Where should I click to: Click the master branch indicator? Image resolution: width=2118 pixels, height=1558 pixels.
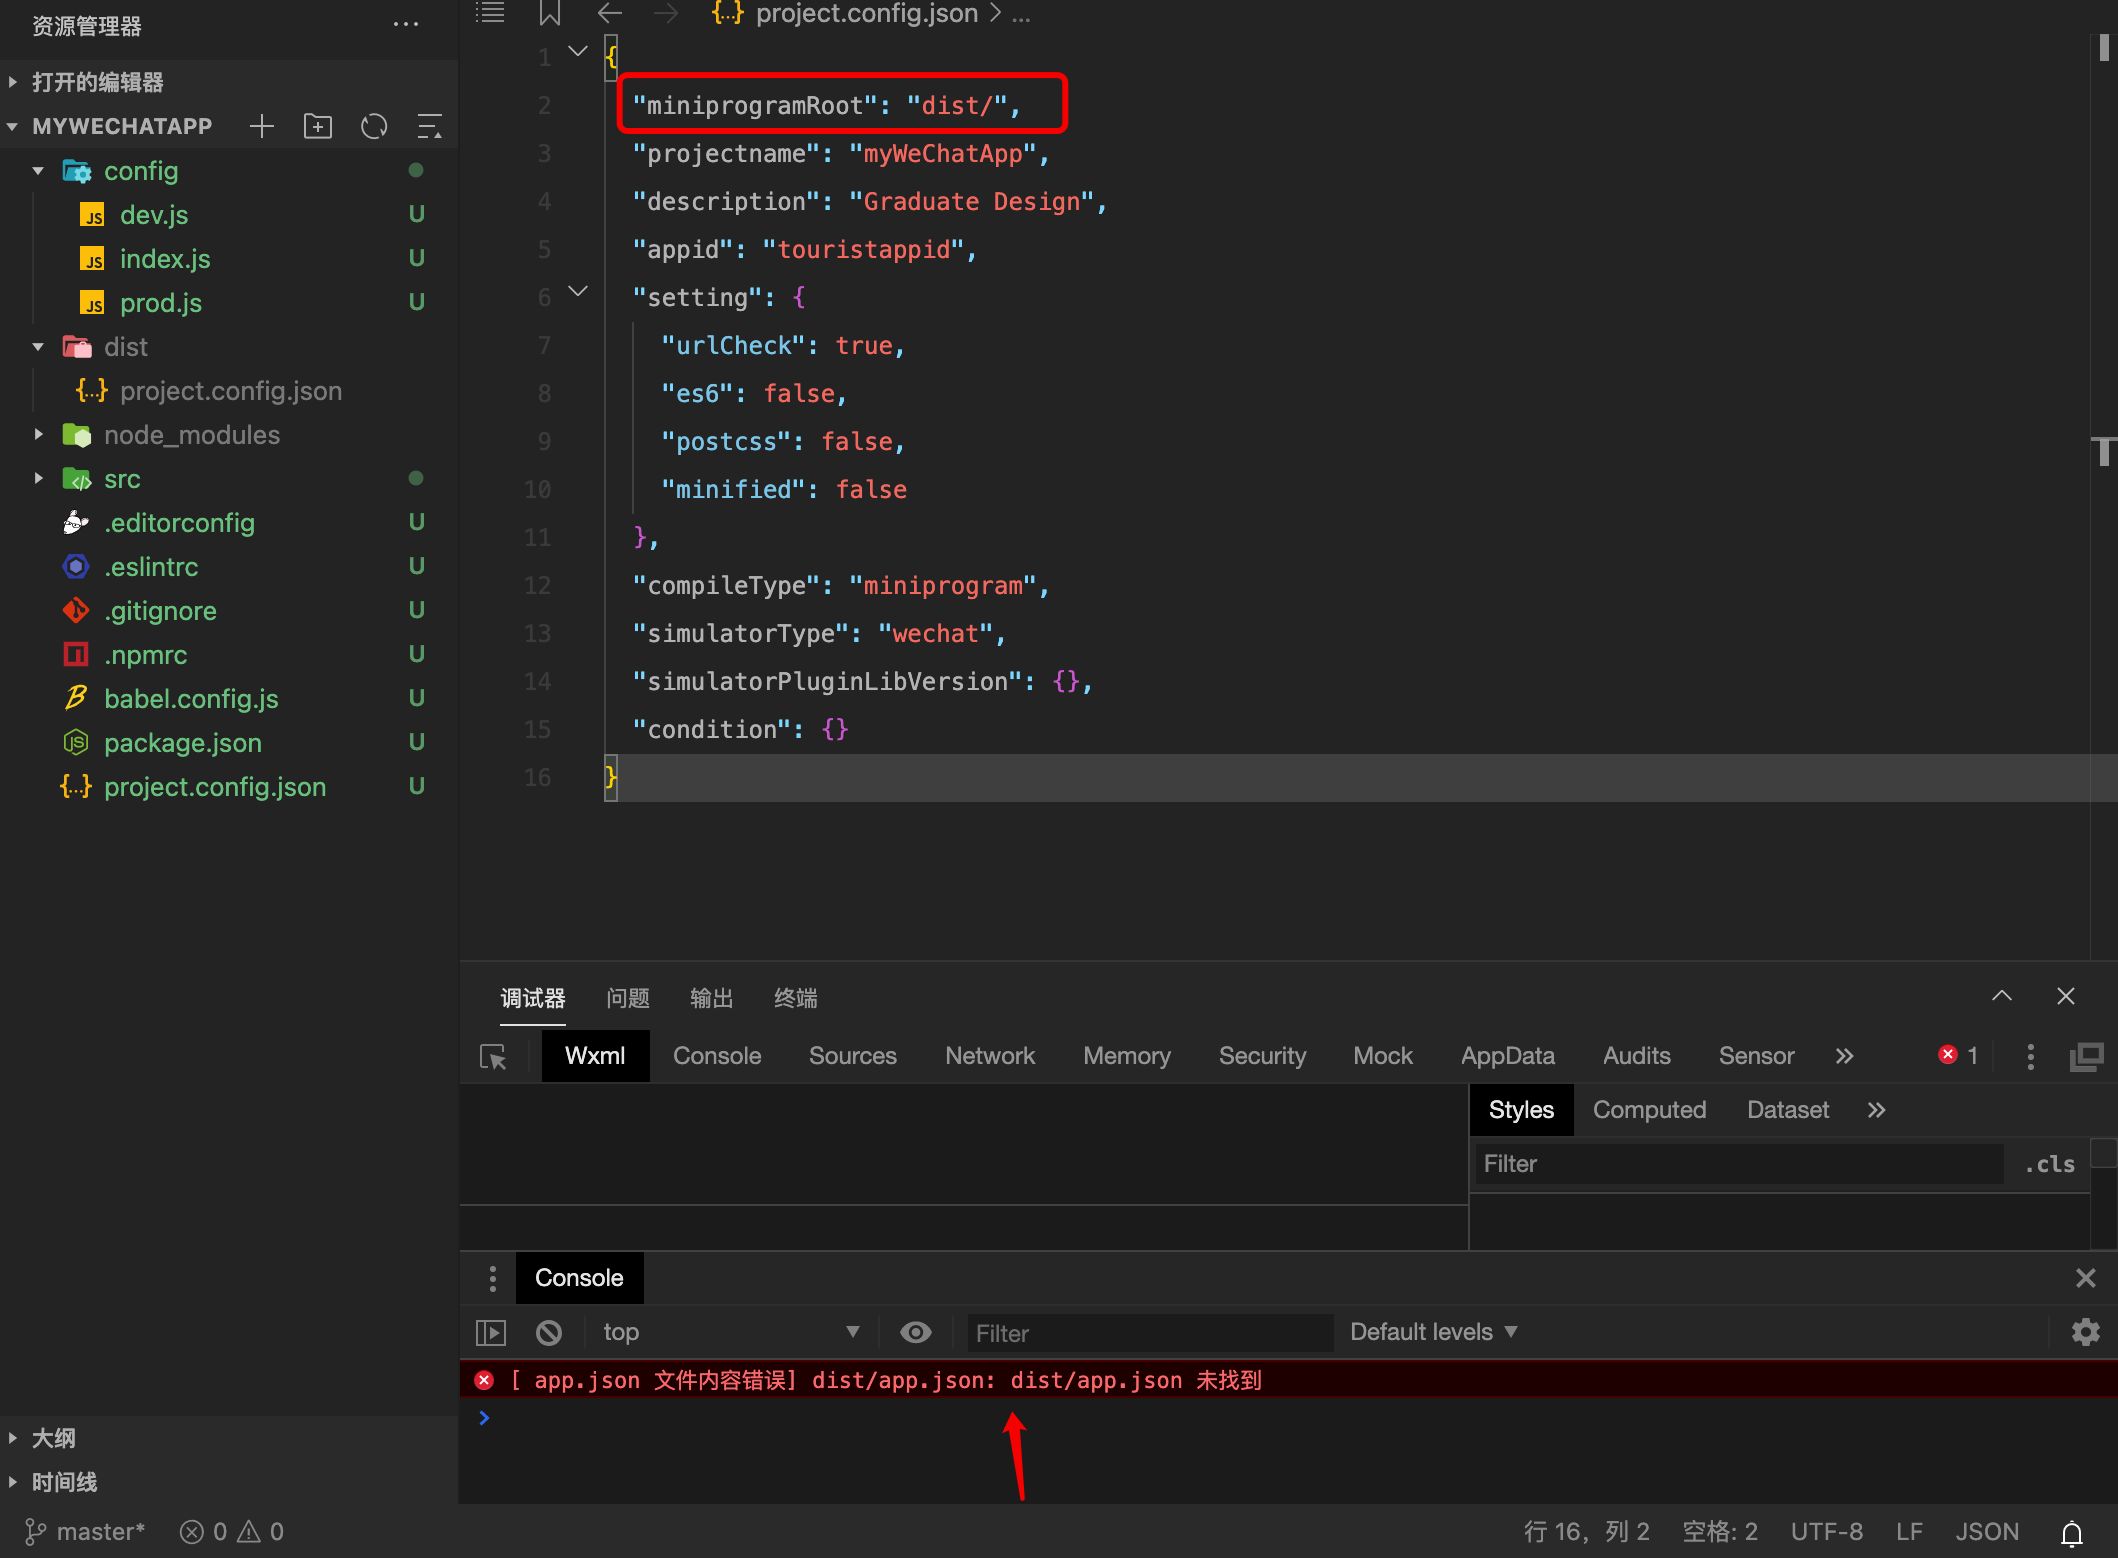pyautogui.click(x=86, y=1532)
